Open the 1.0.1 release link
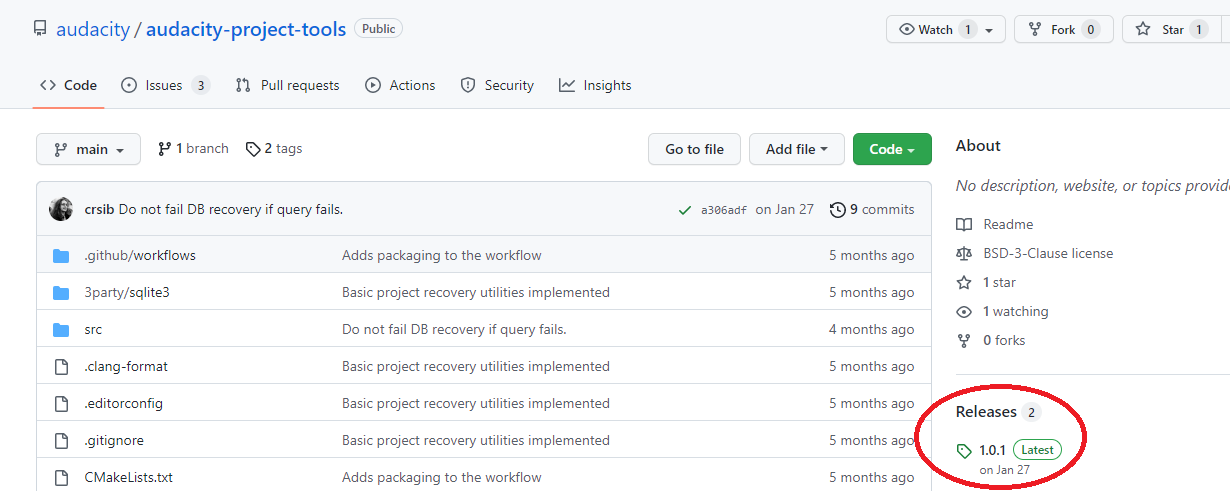Screen dimensions: 1230x491 click(x=992, y=450)
